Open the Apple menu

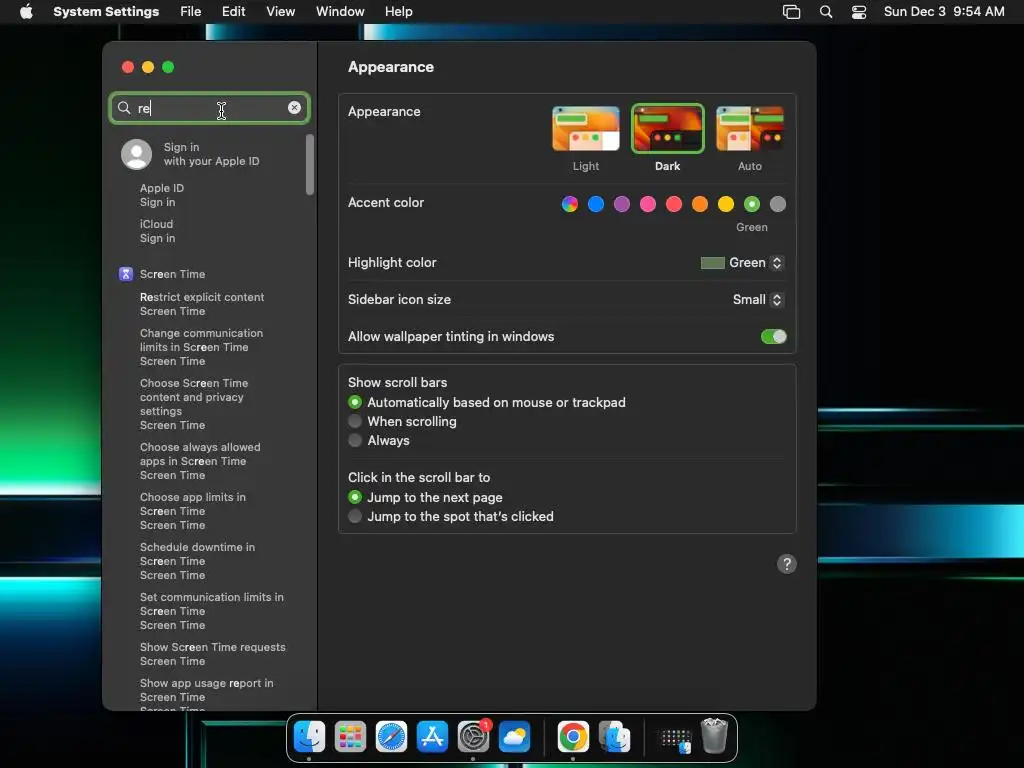point(26,11)
